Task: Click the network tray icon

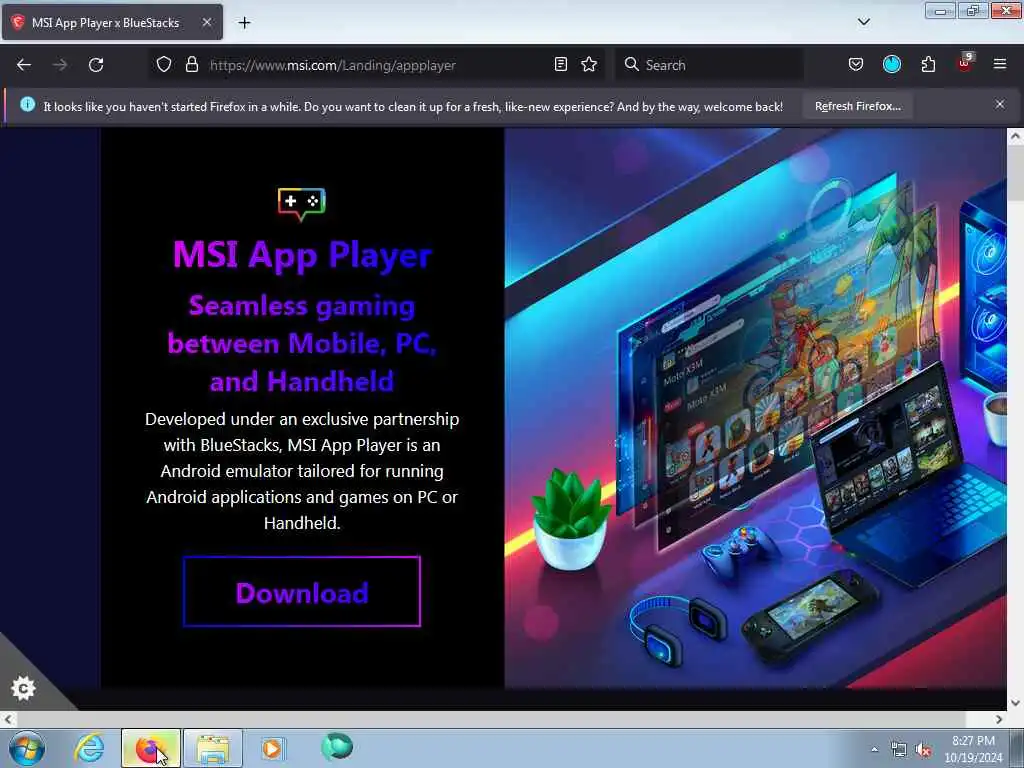Action: click(899, 750)
